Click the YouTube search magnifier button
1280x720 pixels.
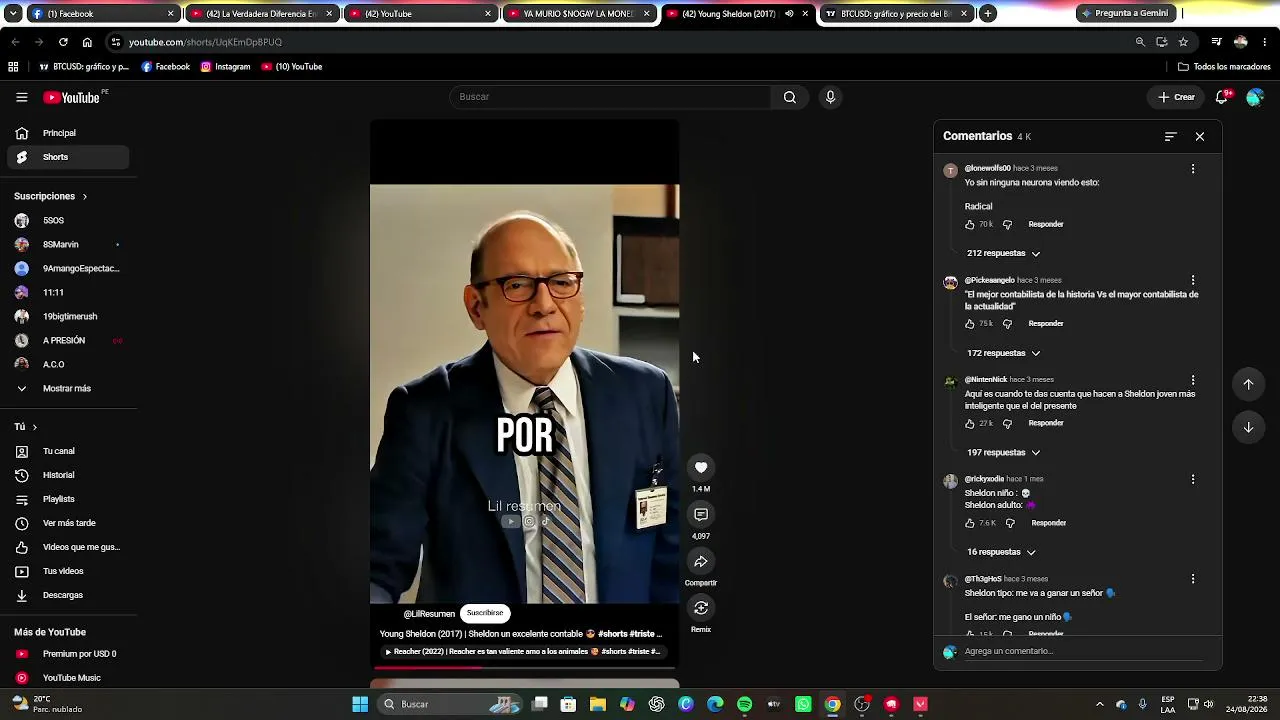pos(790,97)
